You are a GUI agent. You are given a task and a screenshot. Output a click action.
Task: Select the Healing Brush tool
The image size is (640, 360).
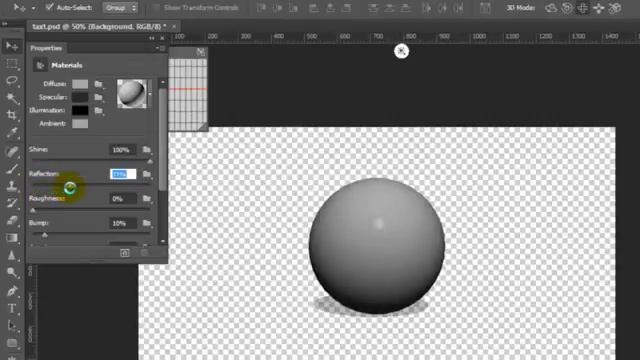[x=12, y=151]
